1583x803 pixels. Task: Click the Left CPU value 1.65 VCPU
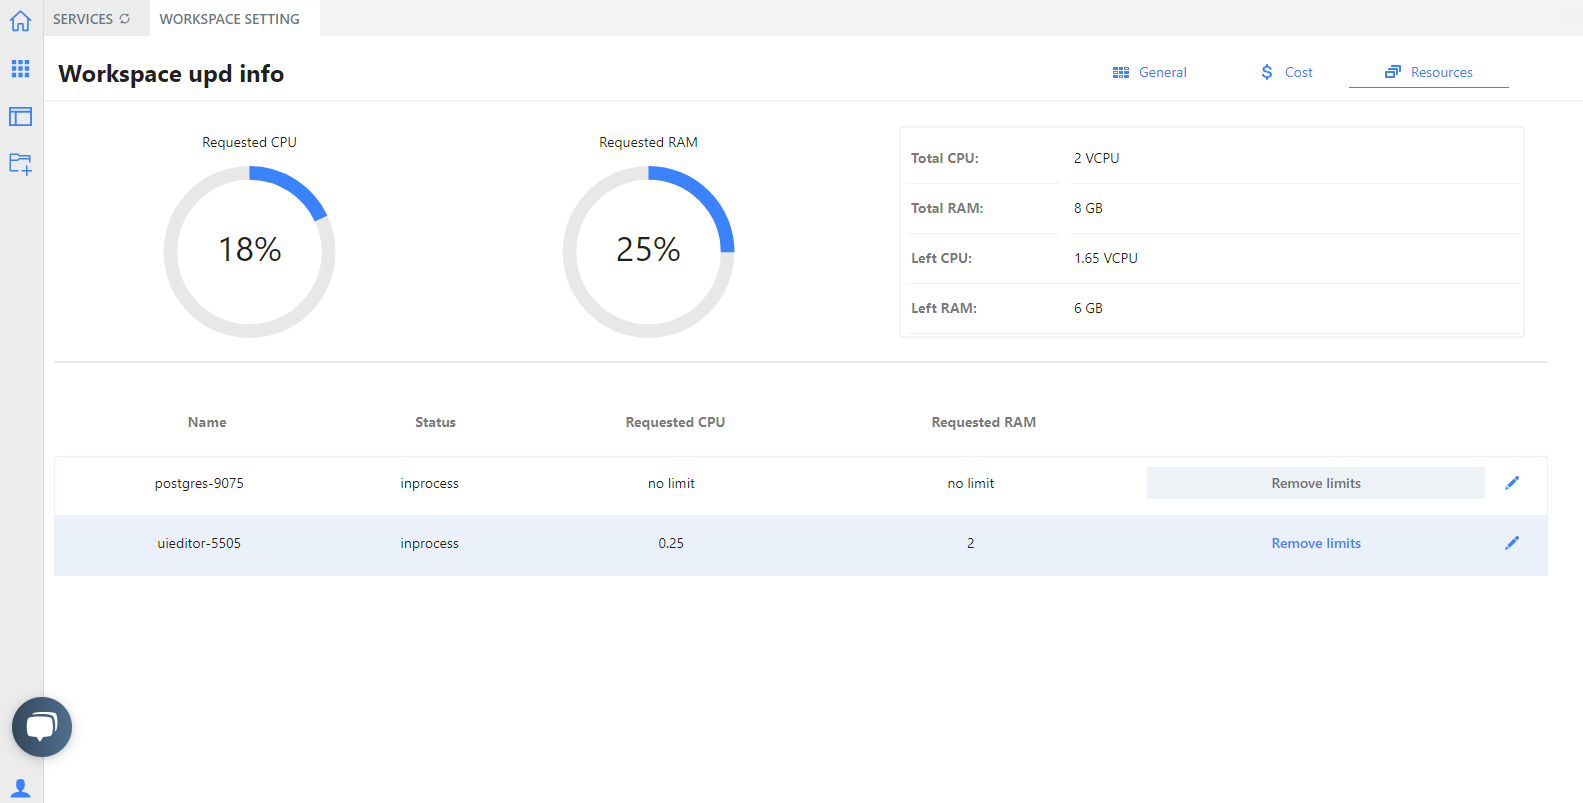click(1106, 258)
